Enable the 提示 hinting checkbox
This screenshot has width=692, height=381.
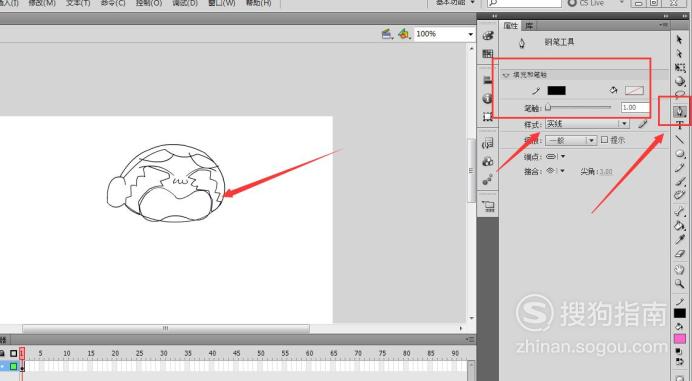[605, 140]
